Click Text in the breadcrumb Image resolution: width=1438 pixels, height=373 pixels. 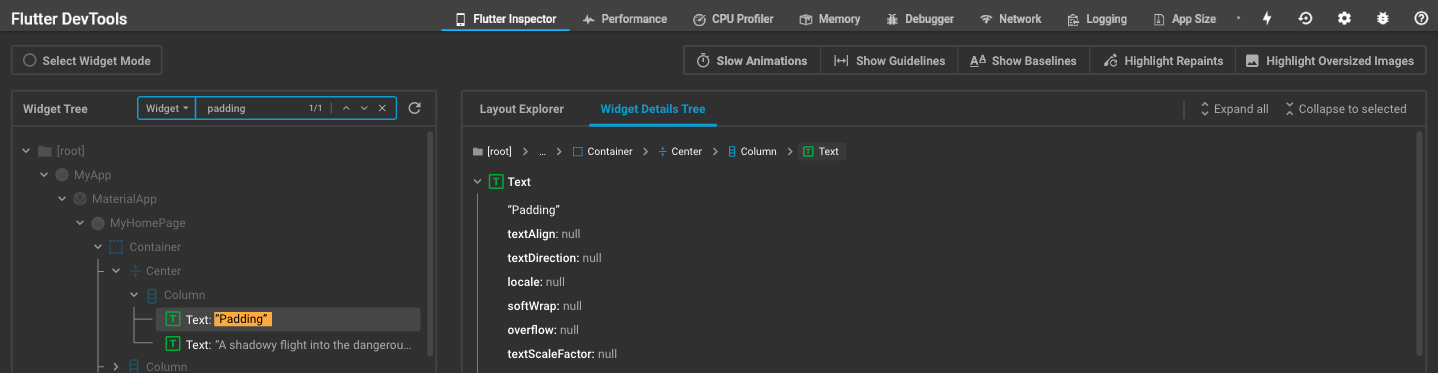(x=822, y=152)
